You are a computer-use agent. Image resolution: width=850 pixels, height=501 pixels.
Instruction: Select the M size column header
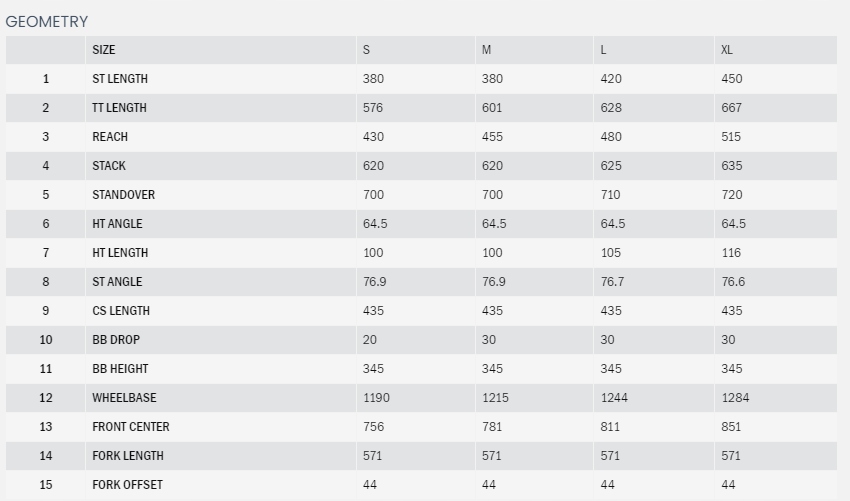(x=487, y=50)
